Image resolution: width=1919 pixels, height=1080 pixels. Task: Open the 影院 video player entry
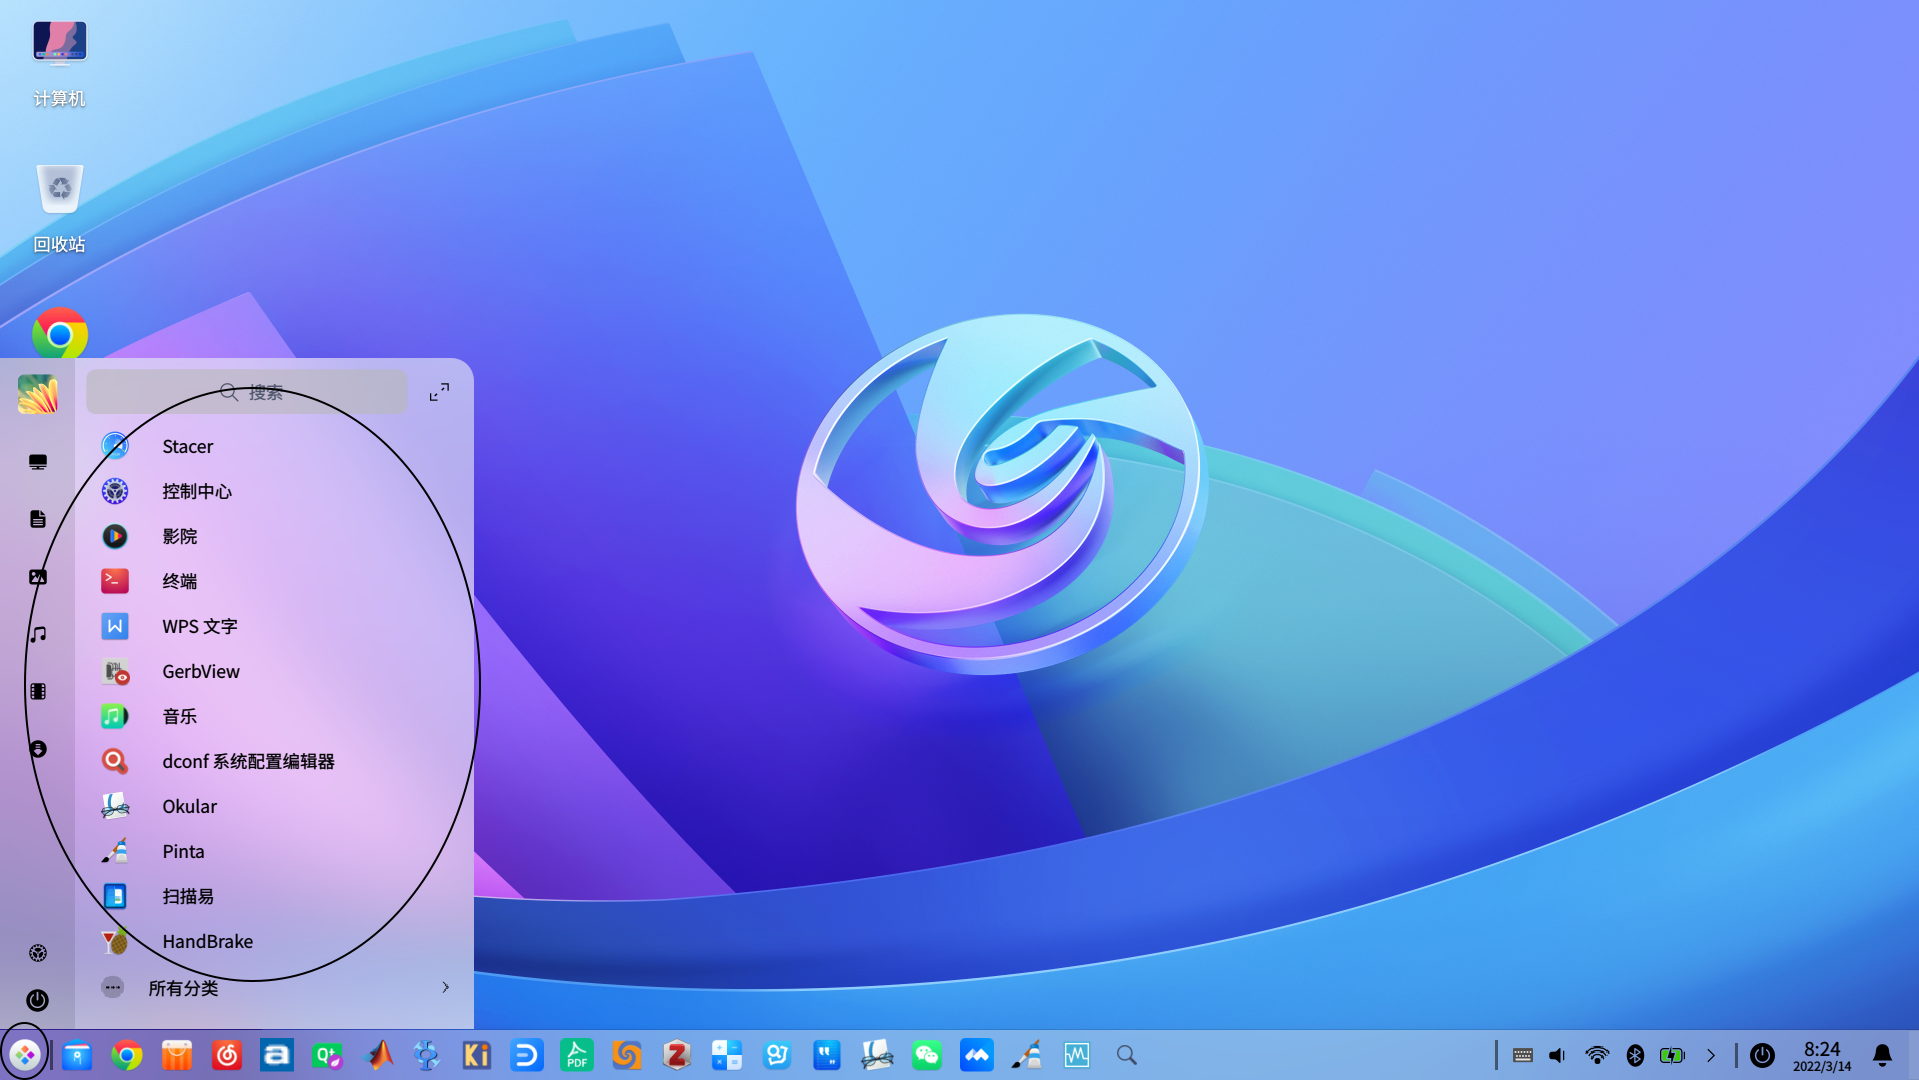click(x=273, y=536)
